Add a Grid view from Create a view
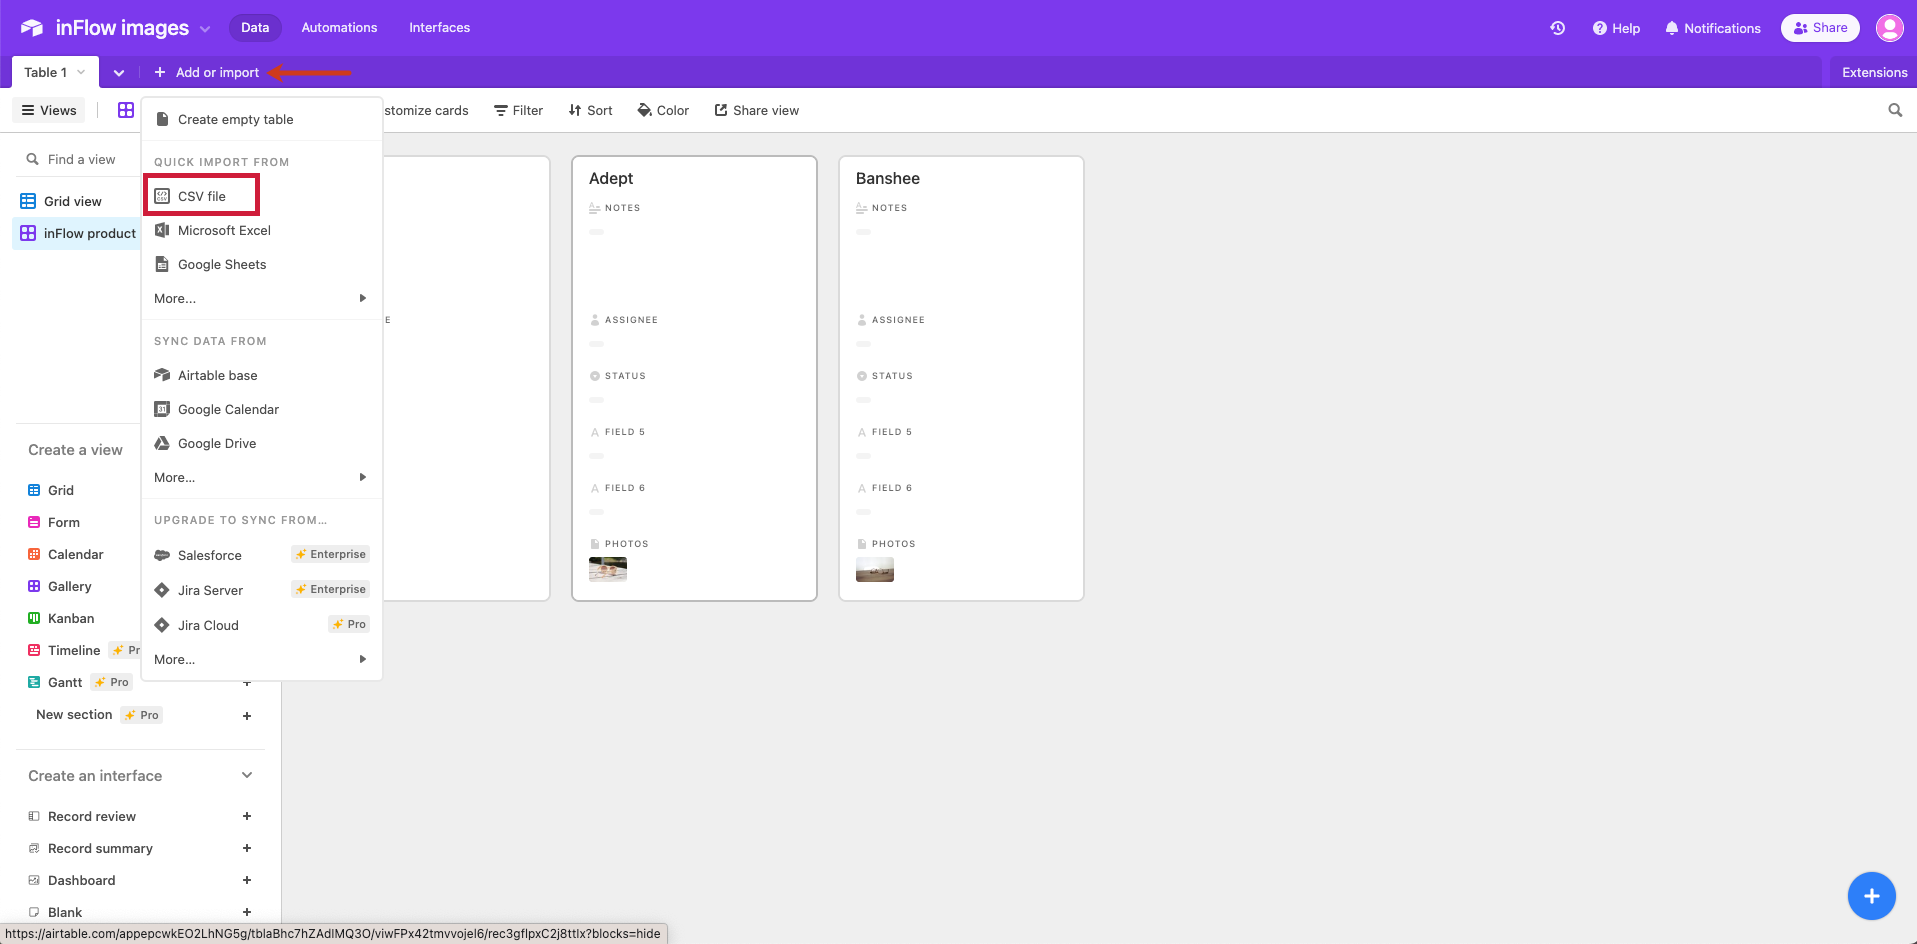 click(61, 490)
